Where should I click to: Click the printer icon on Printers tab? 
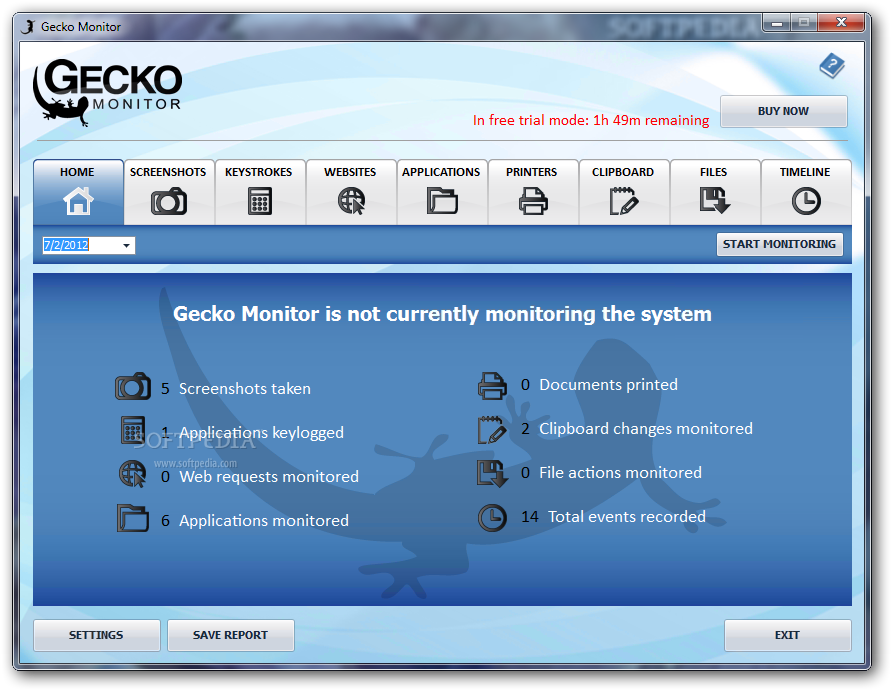pyautogui.click(x=533, y=201)
